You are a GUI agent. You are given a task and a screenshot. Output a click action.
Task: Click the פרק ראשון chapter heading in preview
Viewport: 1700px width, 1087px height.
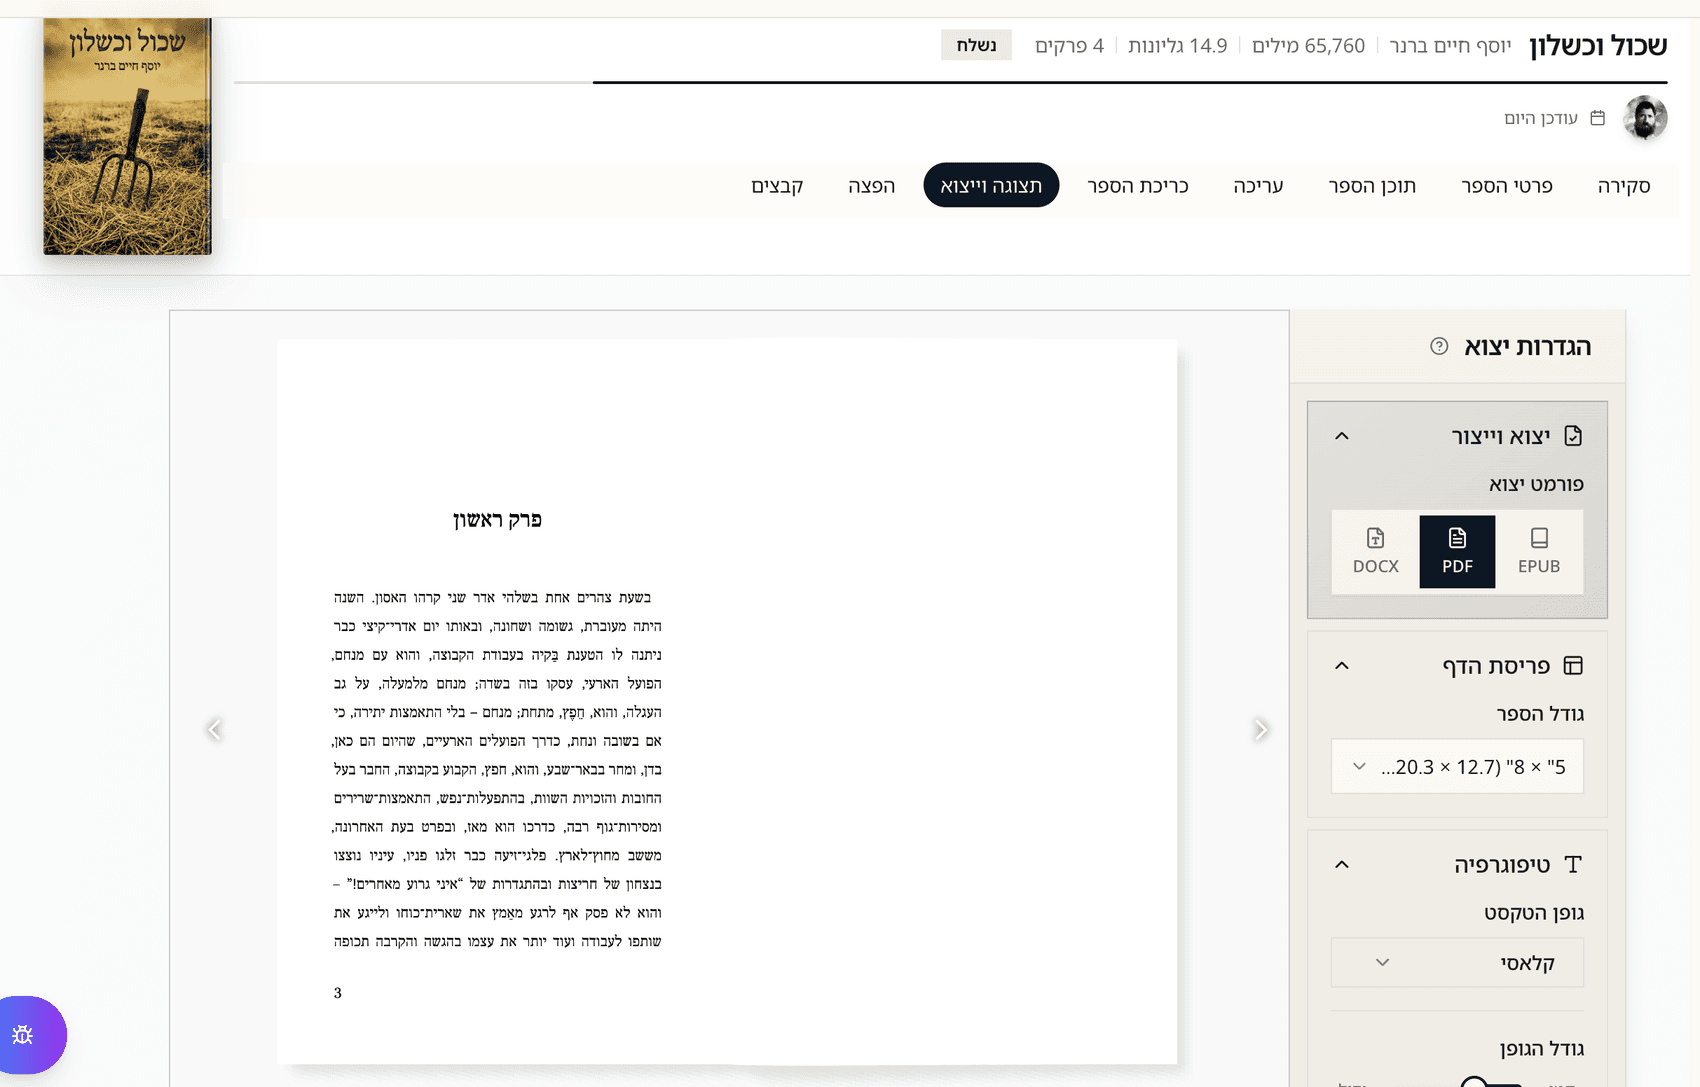(497, 519)
